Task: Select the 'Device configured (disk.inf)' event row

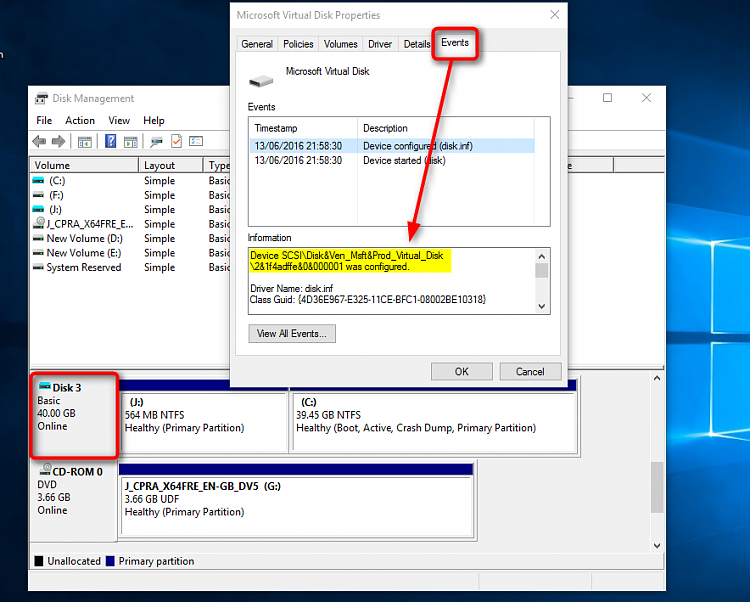Action: click(x=392, y=146)
